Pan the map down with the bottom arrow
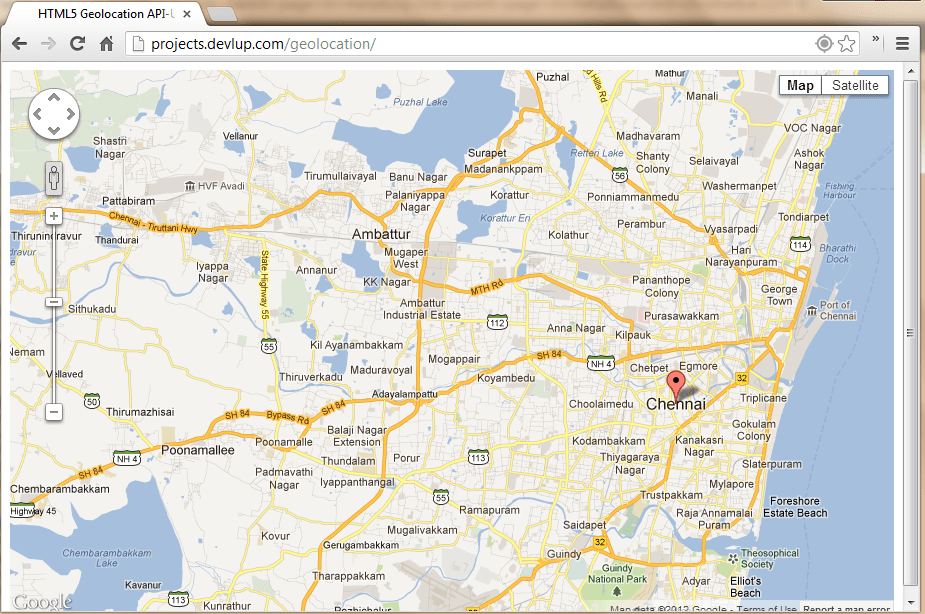Image resolution: width=925 pixels, height=614 pixels. (x=54, y=130)
